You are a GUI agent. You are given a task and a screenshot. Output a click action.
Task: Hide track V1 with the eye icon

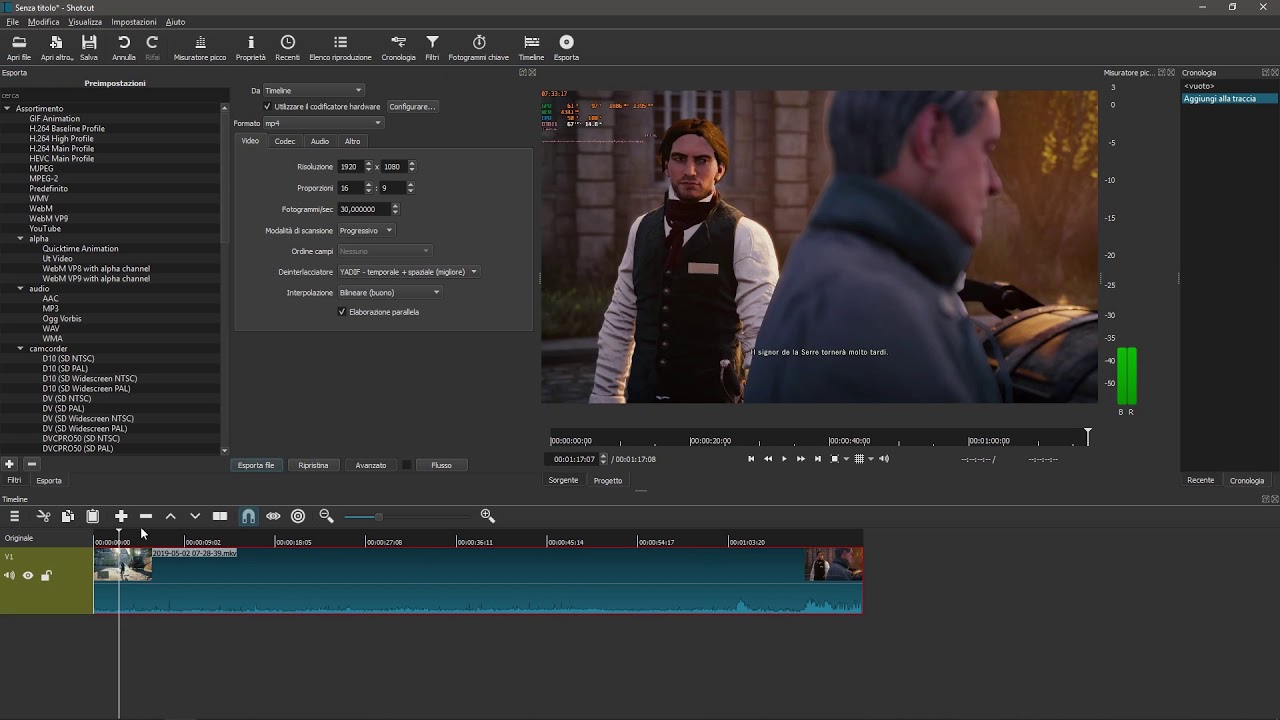point(28,575)
